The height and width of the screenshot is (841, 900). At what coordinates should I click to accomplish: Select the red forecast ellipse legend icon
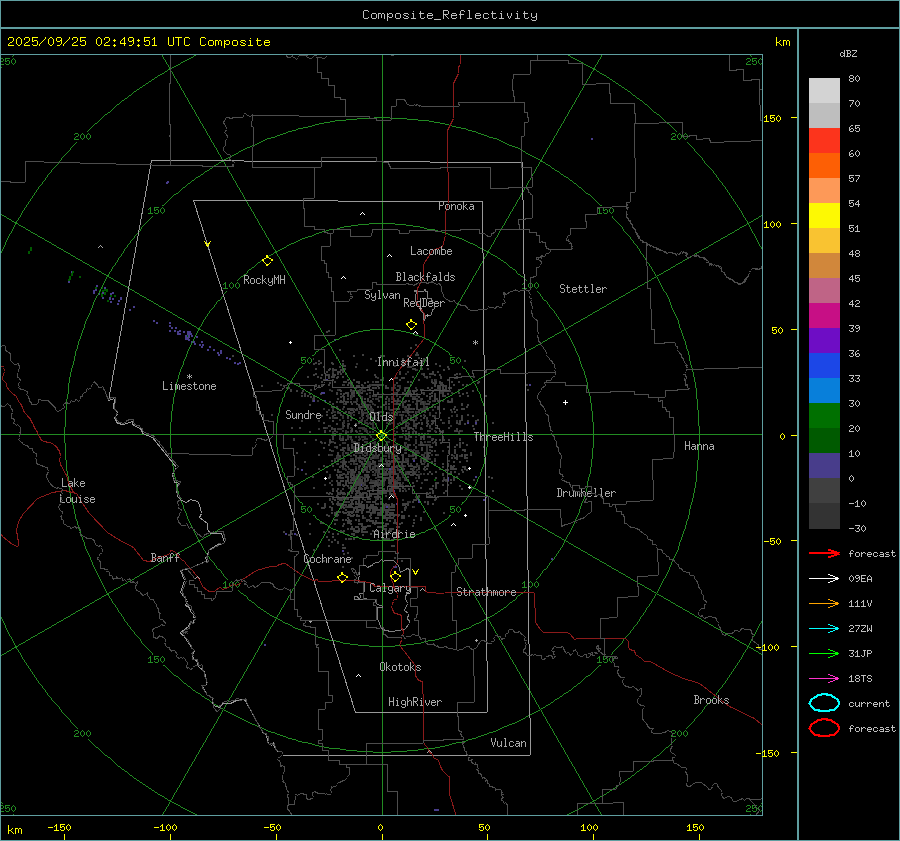[x=824, y=728]
